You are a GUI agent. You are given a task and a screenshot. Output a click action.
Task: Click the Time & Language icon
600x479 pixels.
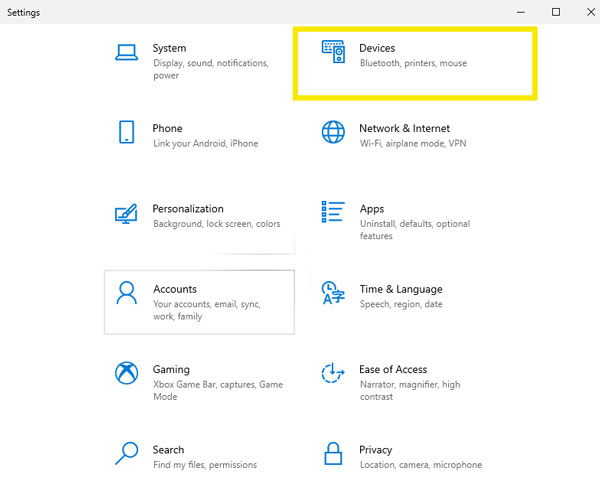click(333, 293)
